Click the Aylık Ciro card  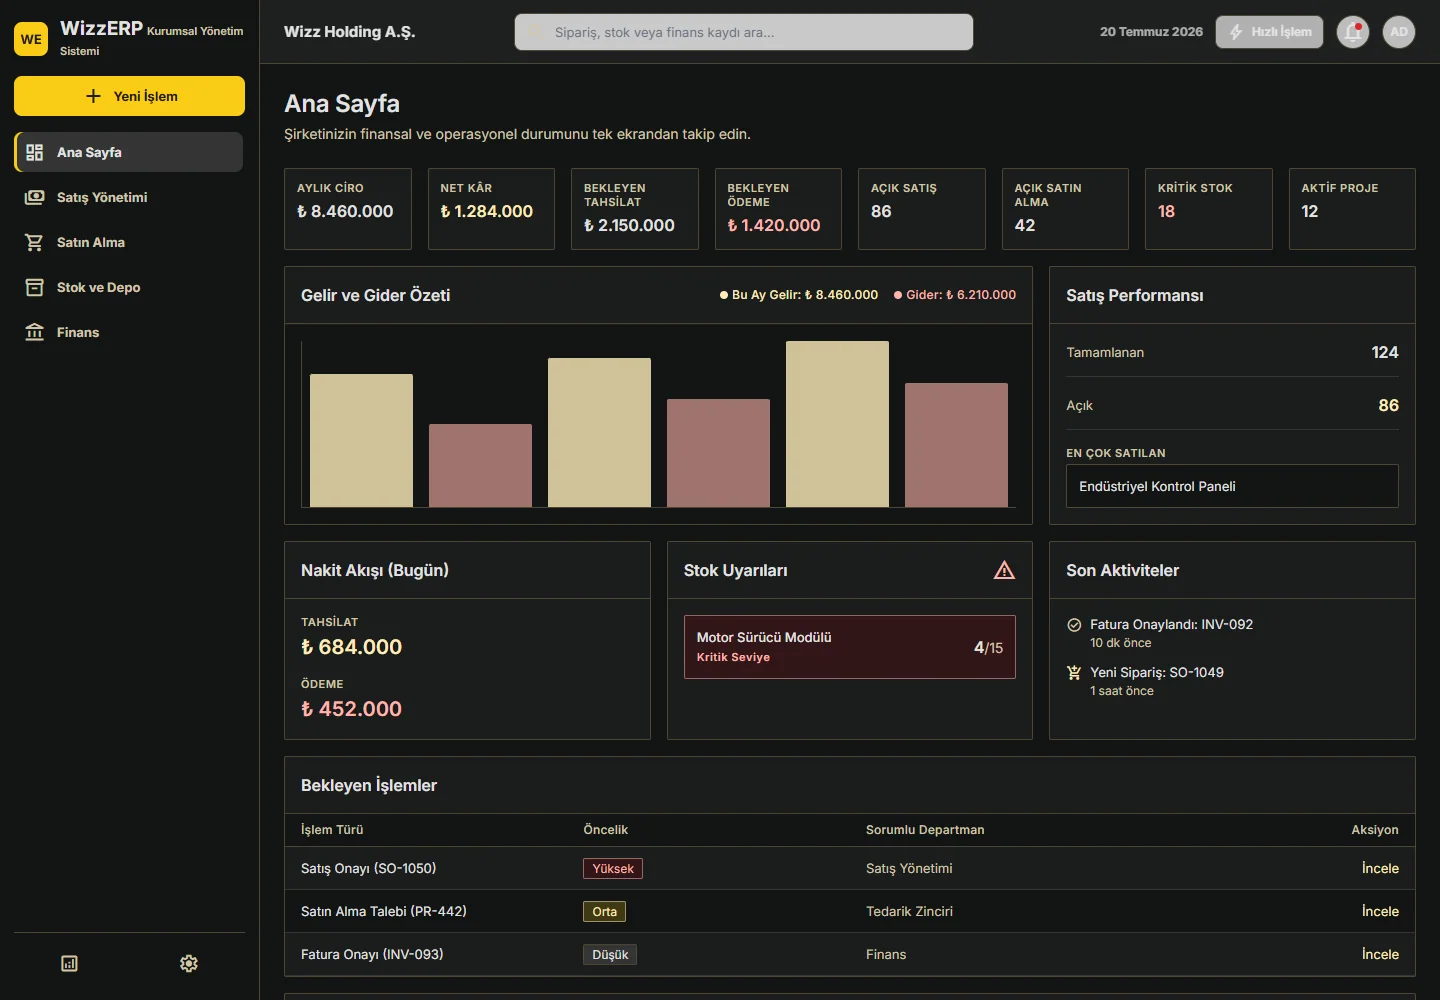point(348,209)
